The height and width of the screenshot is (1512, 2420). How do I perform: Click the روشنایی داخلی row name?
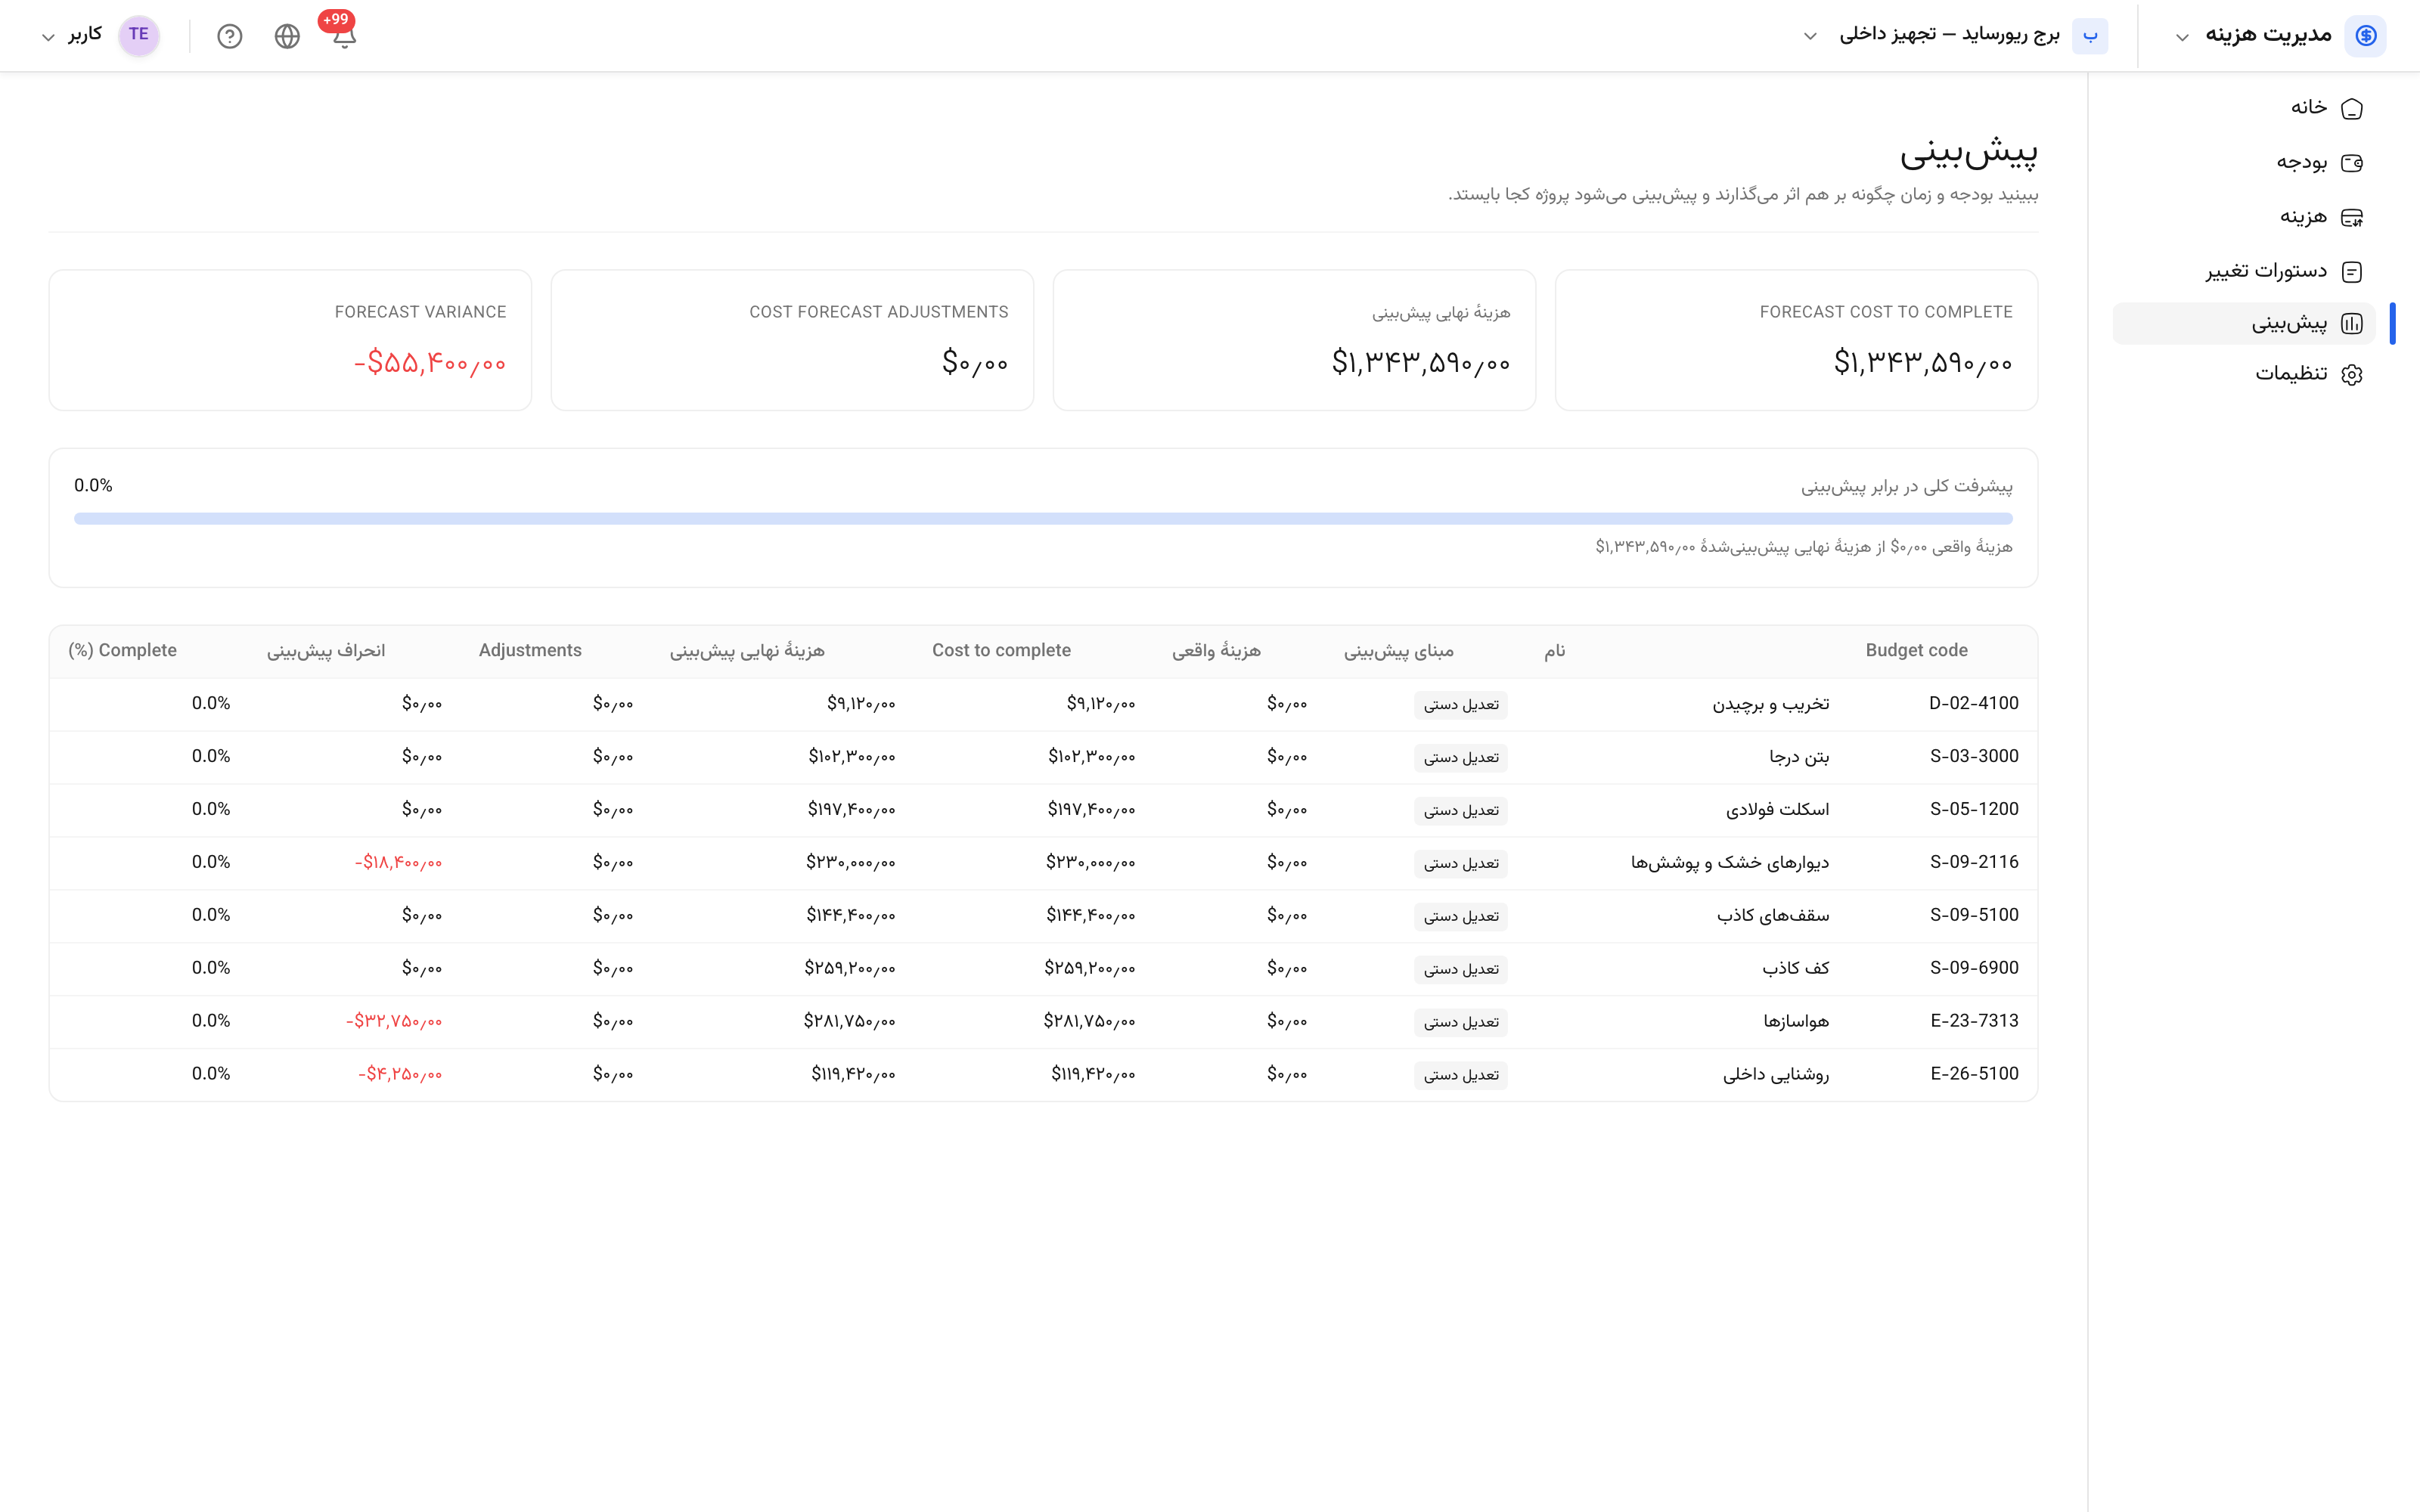point(1776,1075)
